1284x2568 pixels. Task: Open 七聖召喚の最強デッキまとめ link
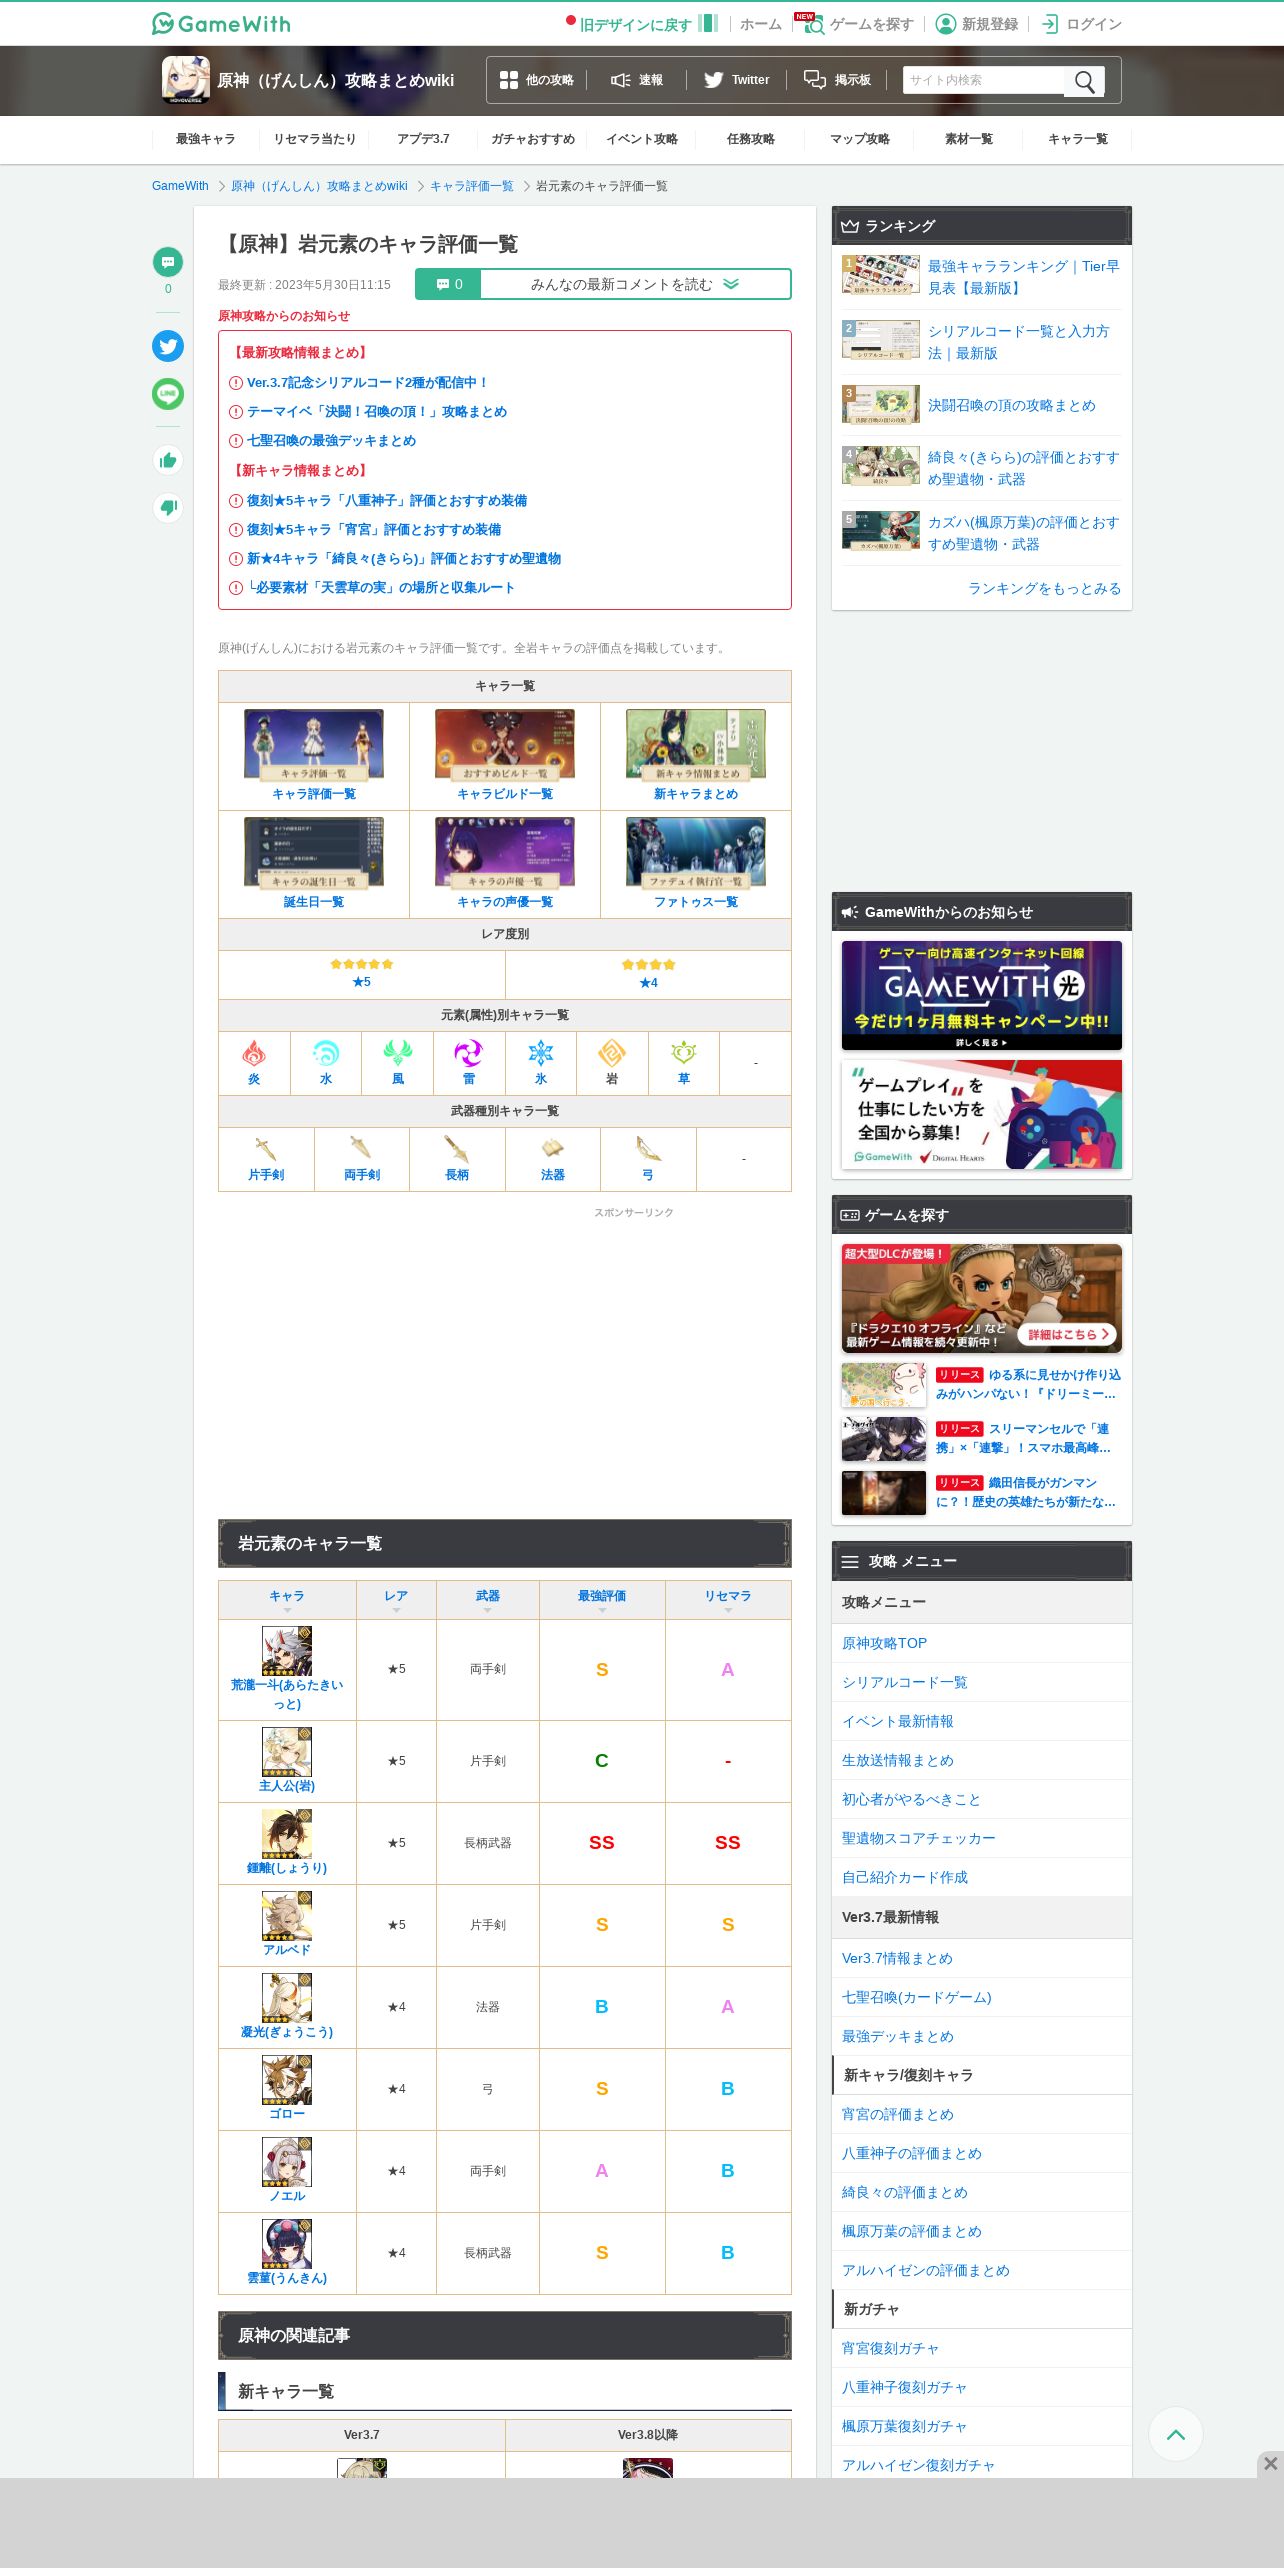331,441
